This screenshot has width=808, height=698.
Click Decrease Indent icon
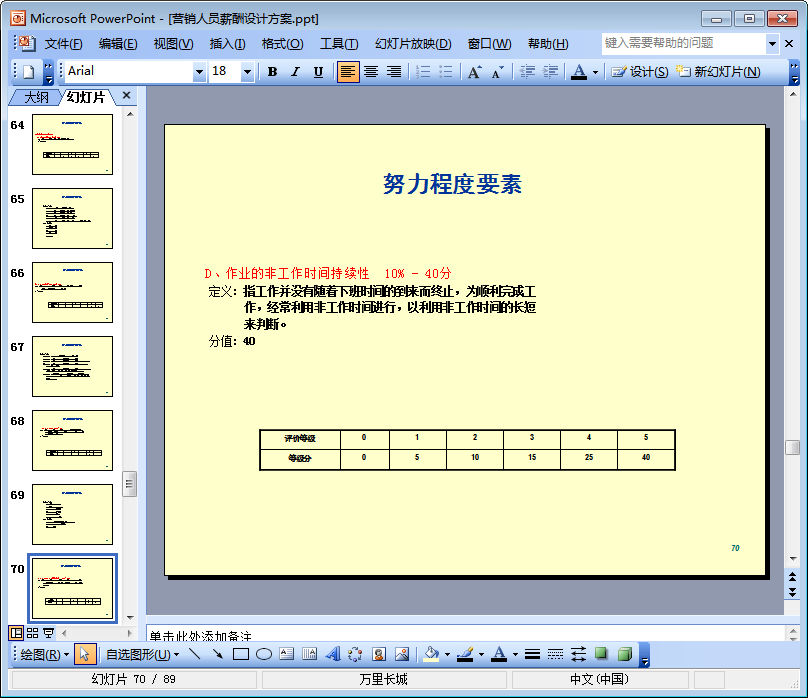(x=527, y=72)
